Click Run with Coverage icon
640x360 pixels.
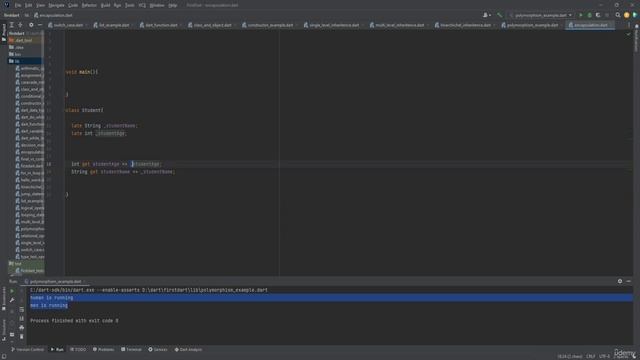tap(598, 15)
